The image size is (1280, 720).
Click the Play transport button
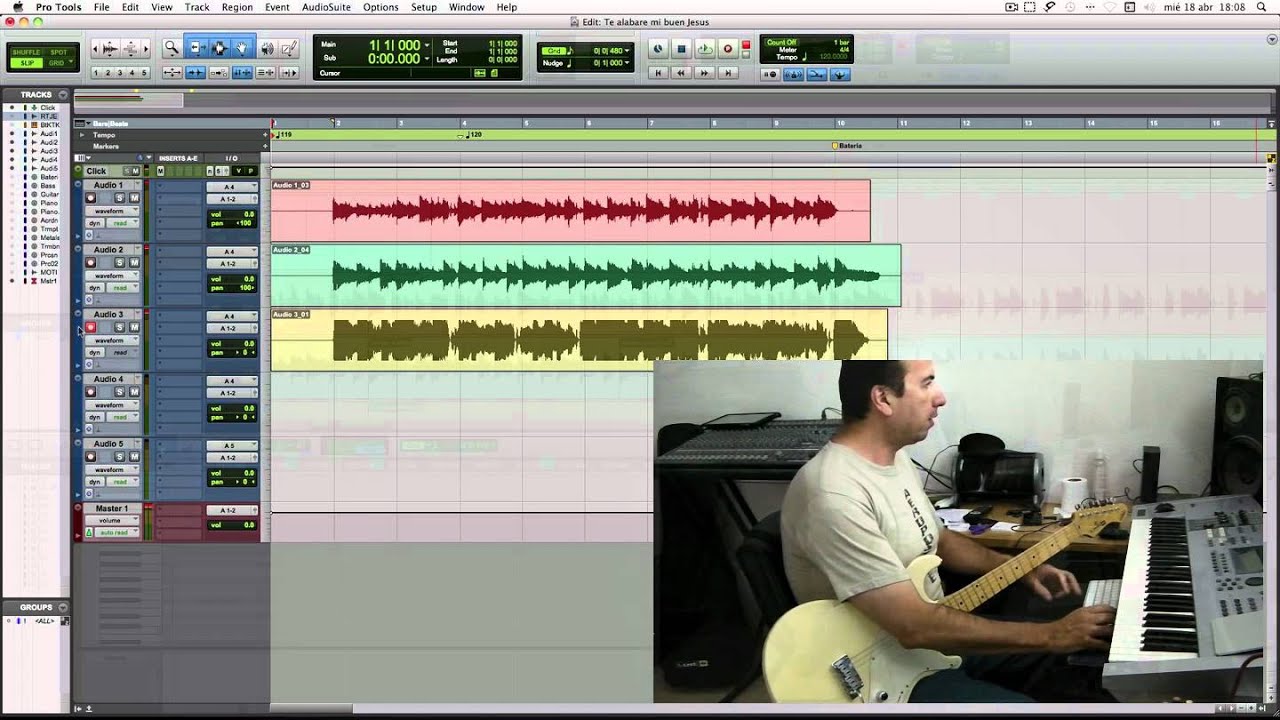(x=705, y=49)
